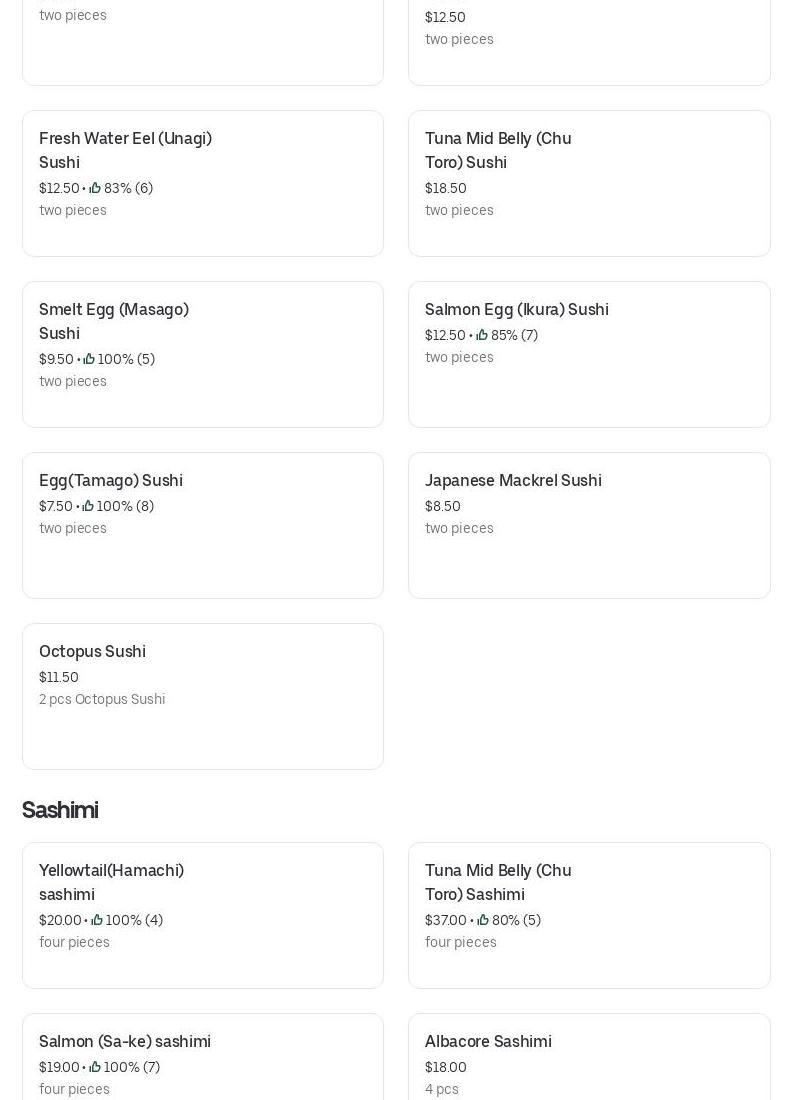Click thumbs-up icon on Fresh Water Eel Sushi
The height and width of the screenshot is (1100, 804).
pyautogui.click(x=95, y=188)
